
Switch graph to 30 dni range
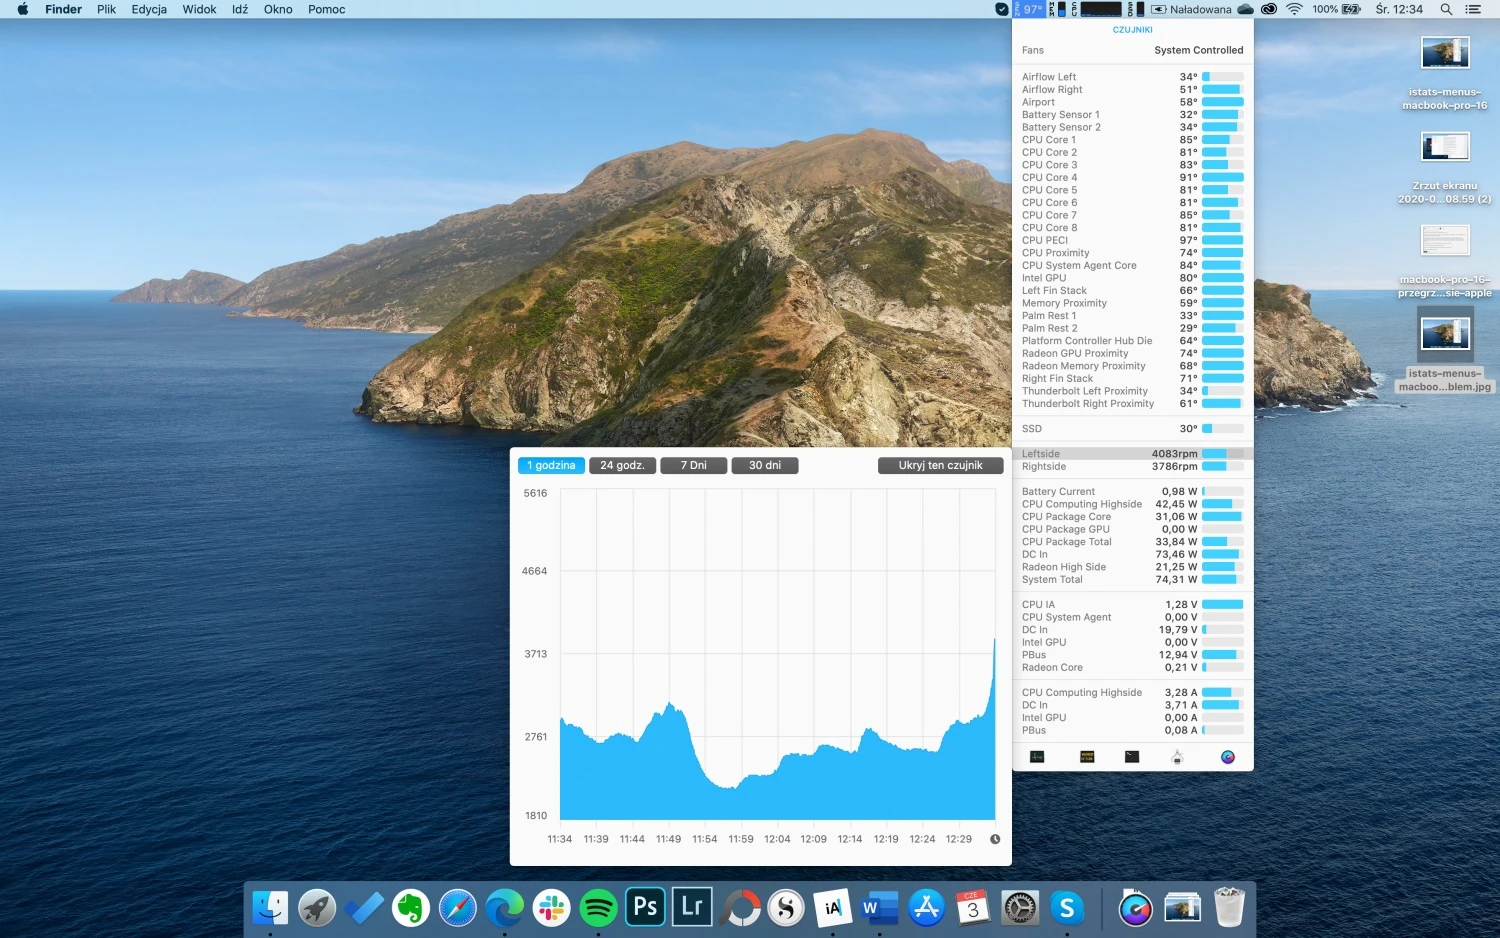tap(765, 465)
